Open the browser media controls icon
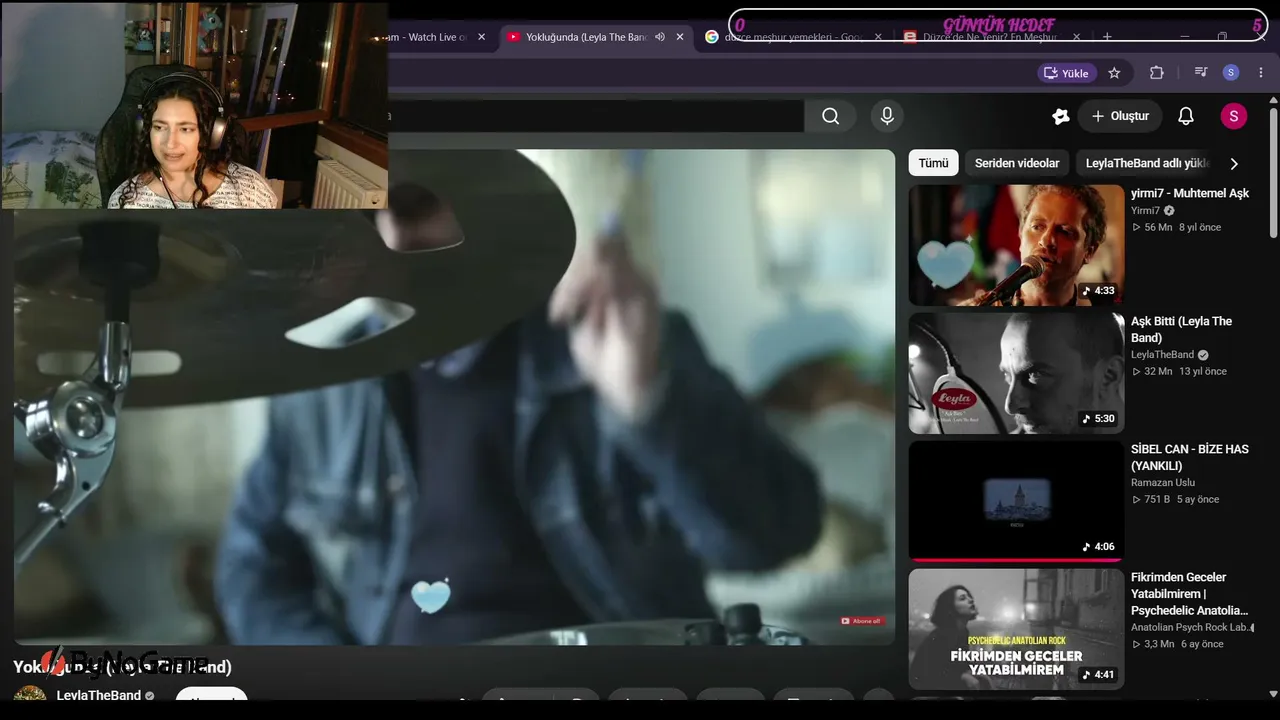Screen dimensions: 1280x720 pyautogui.click(x=1201, y=73)
